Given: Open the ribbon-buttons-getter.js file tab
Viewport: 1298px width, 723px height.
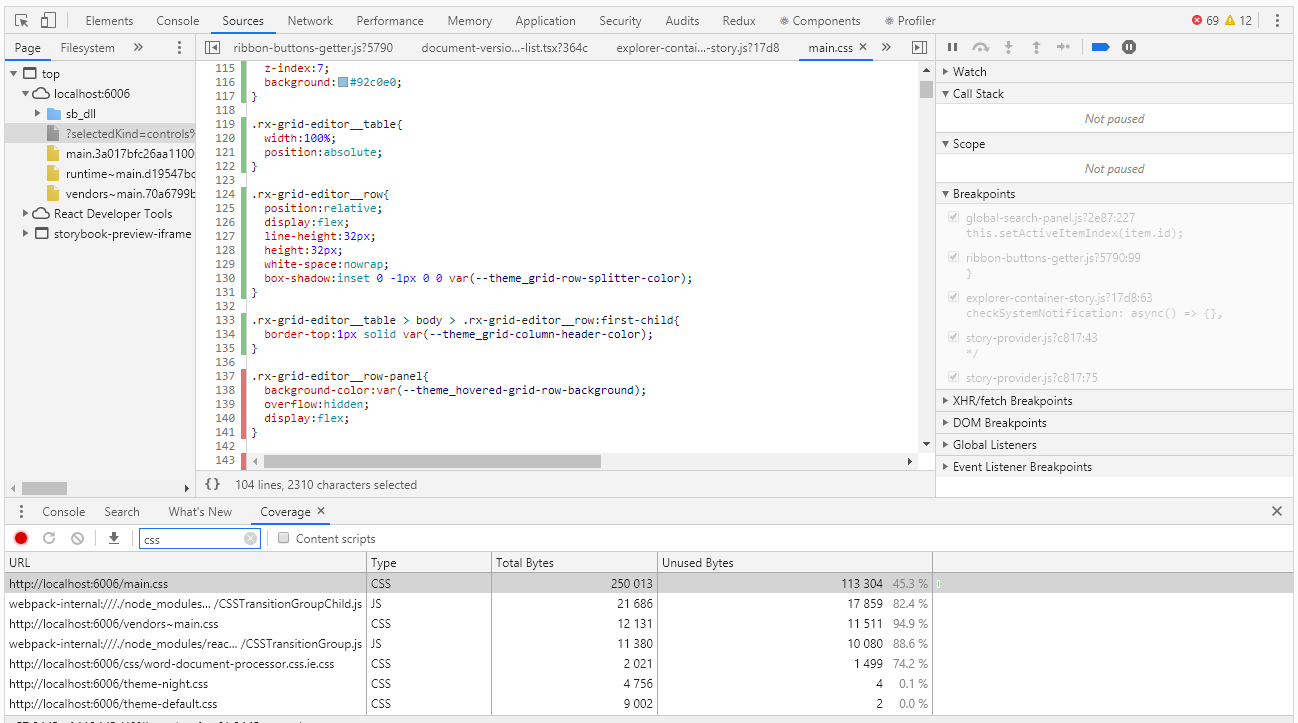Looking at the screenshot, I should click(x=313, y=47).
